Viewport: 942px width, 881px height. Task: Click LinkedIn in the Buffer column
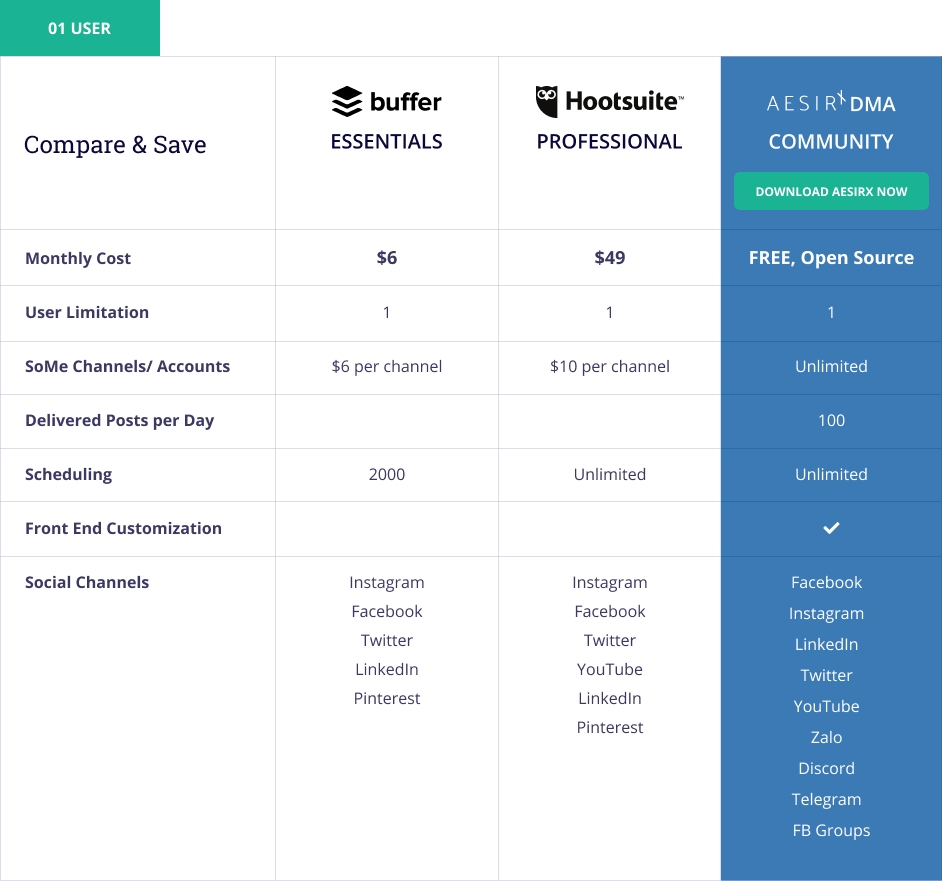pos(386,669)
